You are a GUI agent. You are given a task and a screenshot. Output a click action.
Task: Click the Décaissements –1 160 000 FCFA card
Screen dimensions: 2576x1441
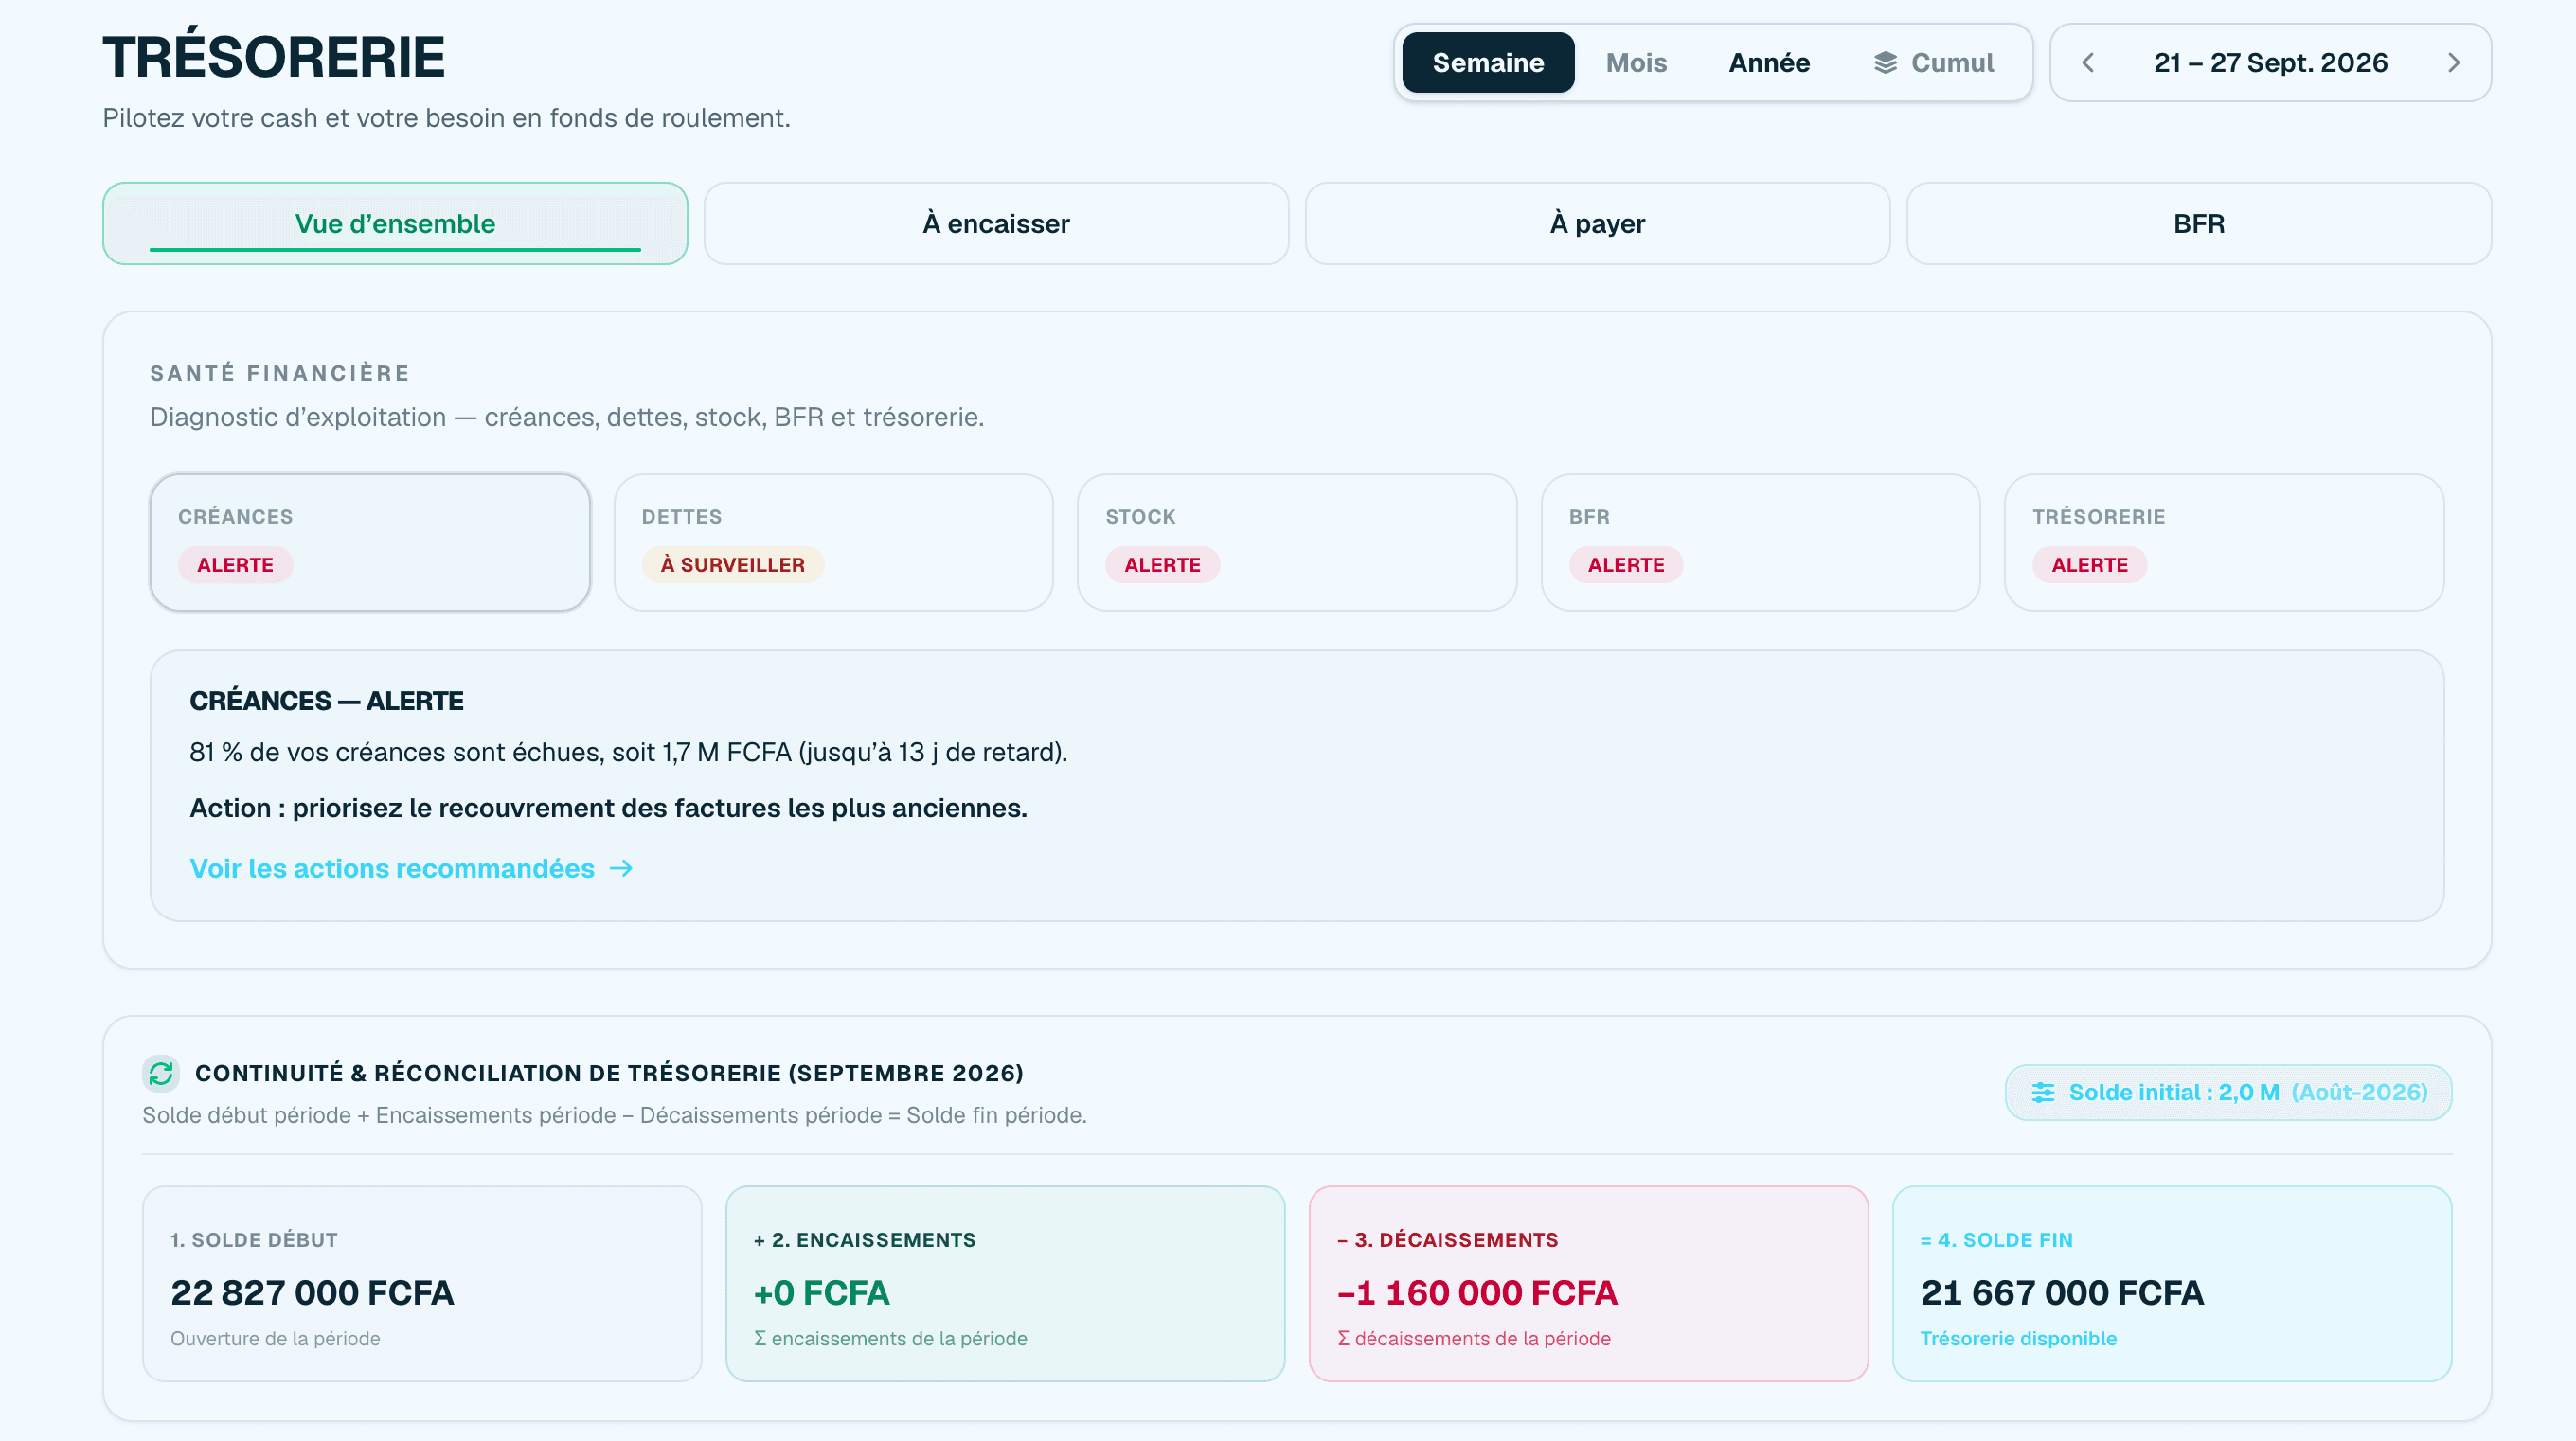click(1588, 1284)
